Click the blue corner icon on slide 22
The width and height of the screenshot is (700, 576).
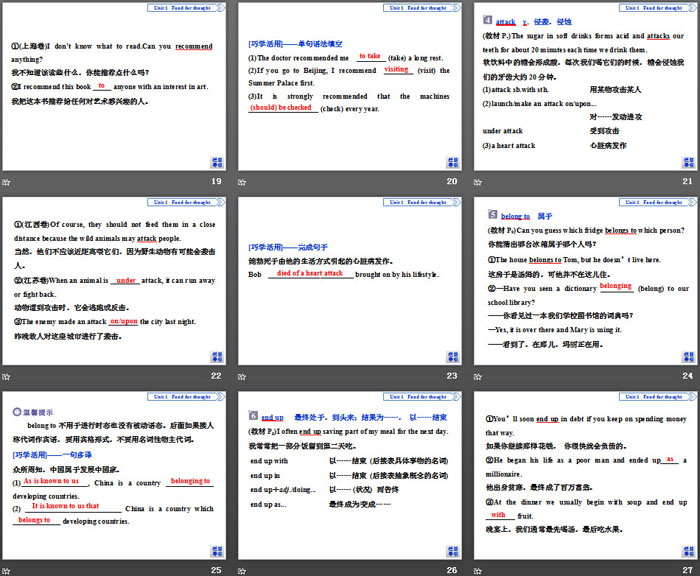(x=217, y=357)
